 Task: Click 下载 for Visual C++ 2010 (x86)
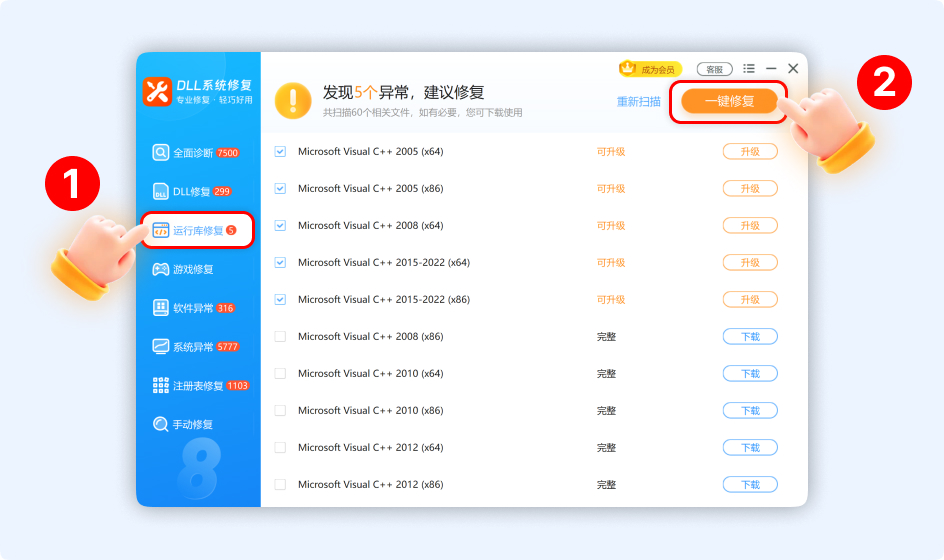coord(750,411)
